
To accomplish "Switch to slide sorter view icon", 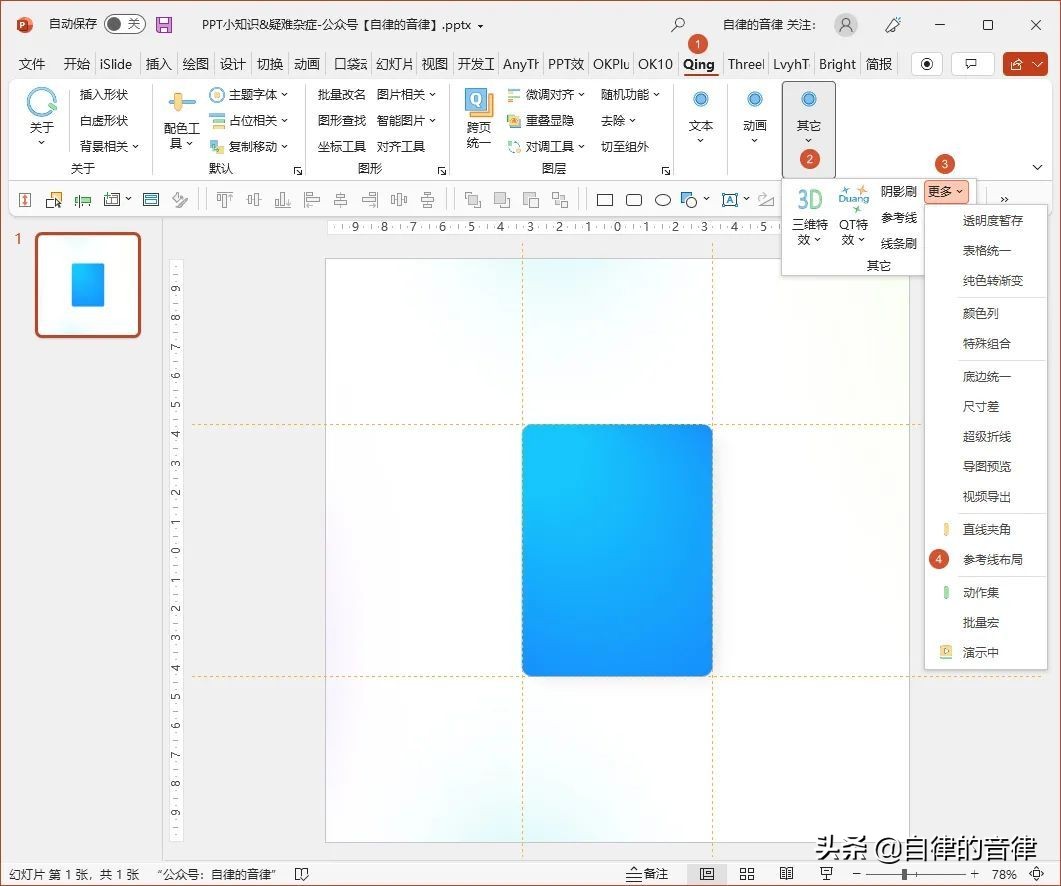I will tap(747, 874).
